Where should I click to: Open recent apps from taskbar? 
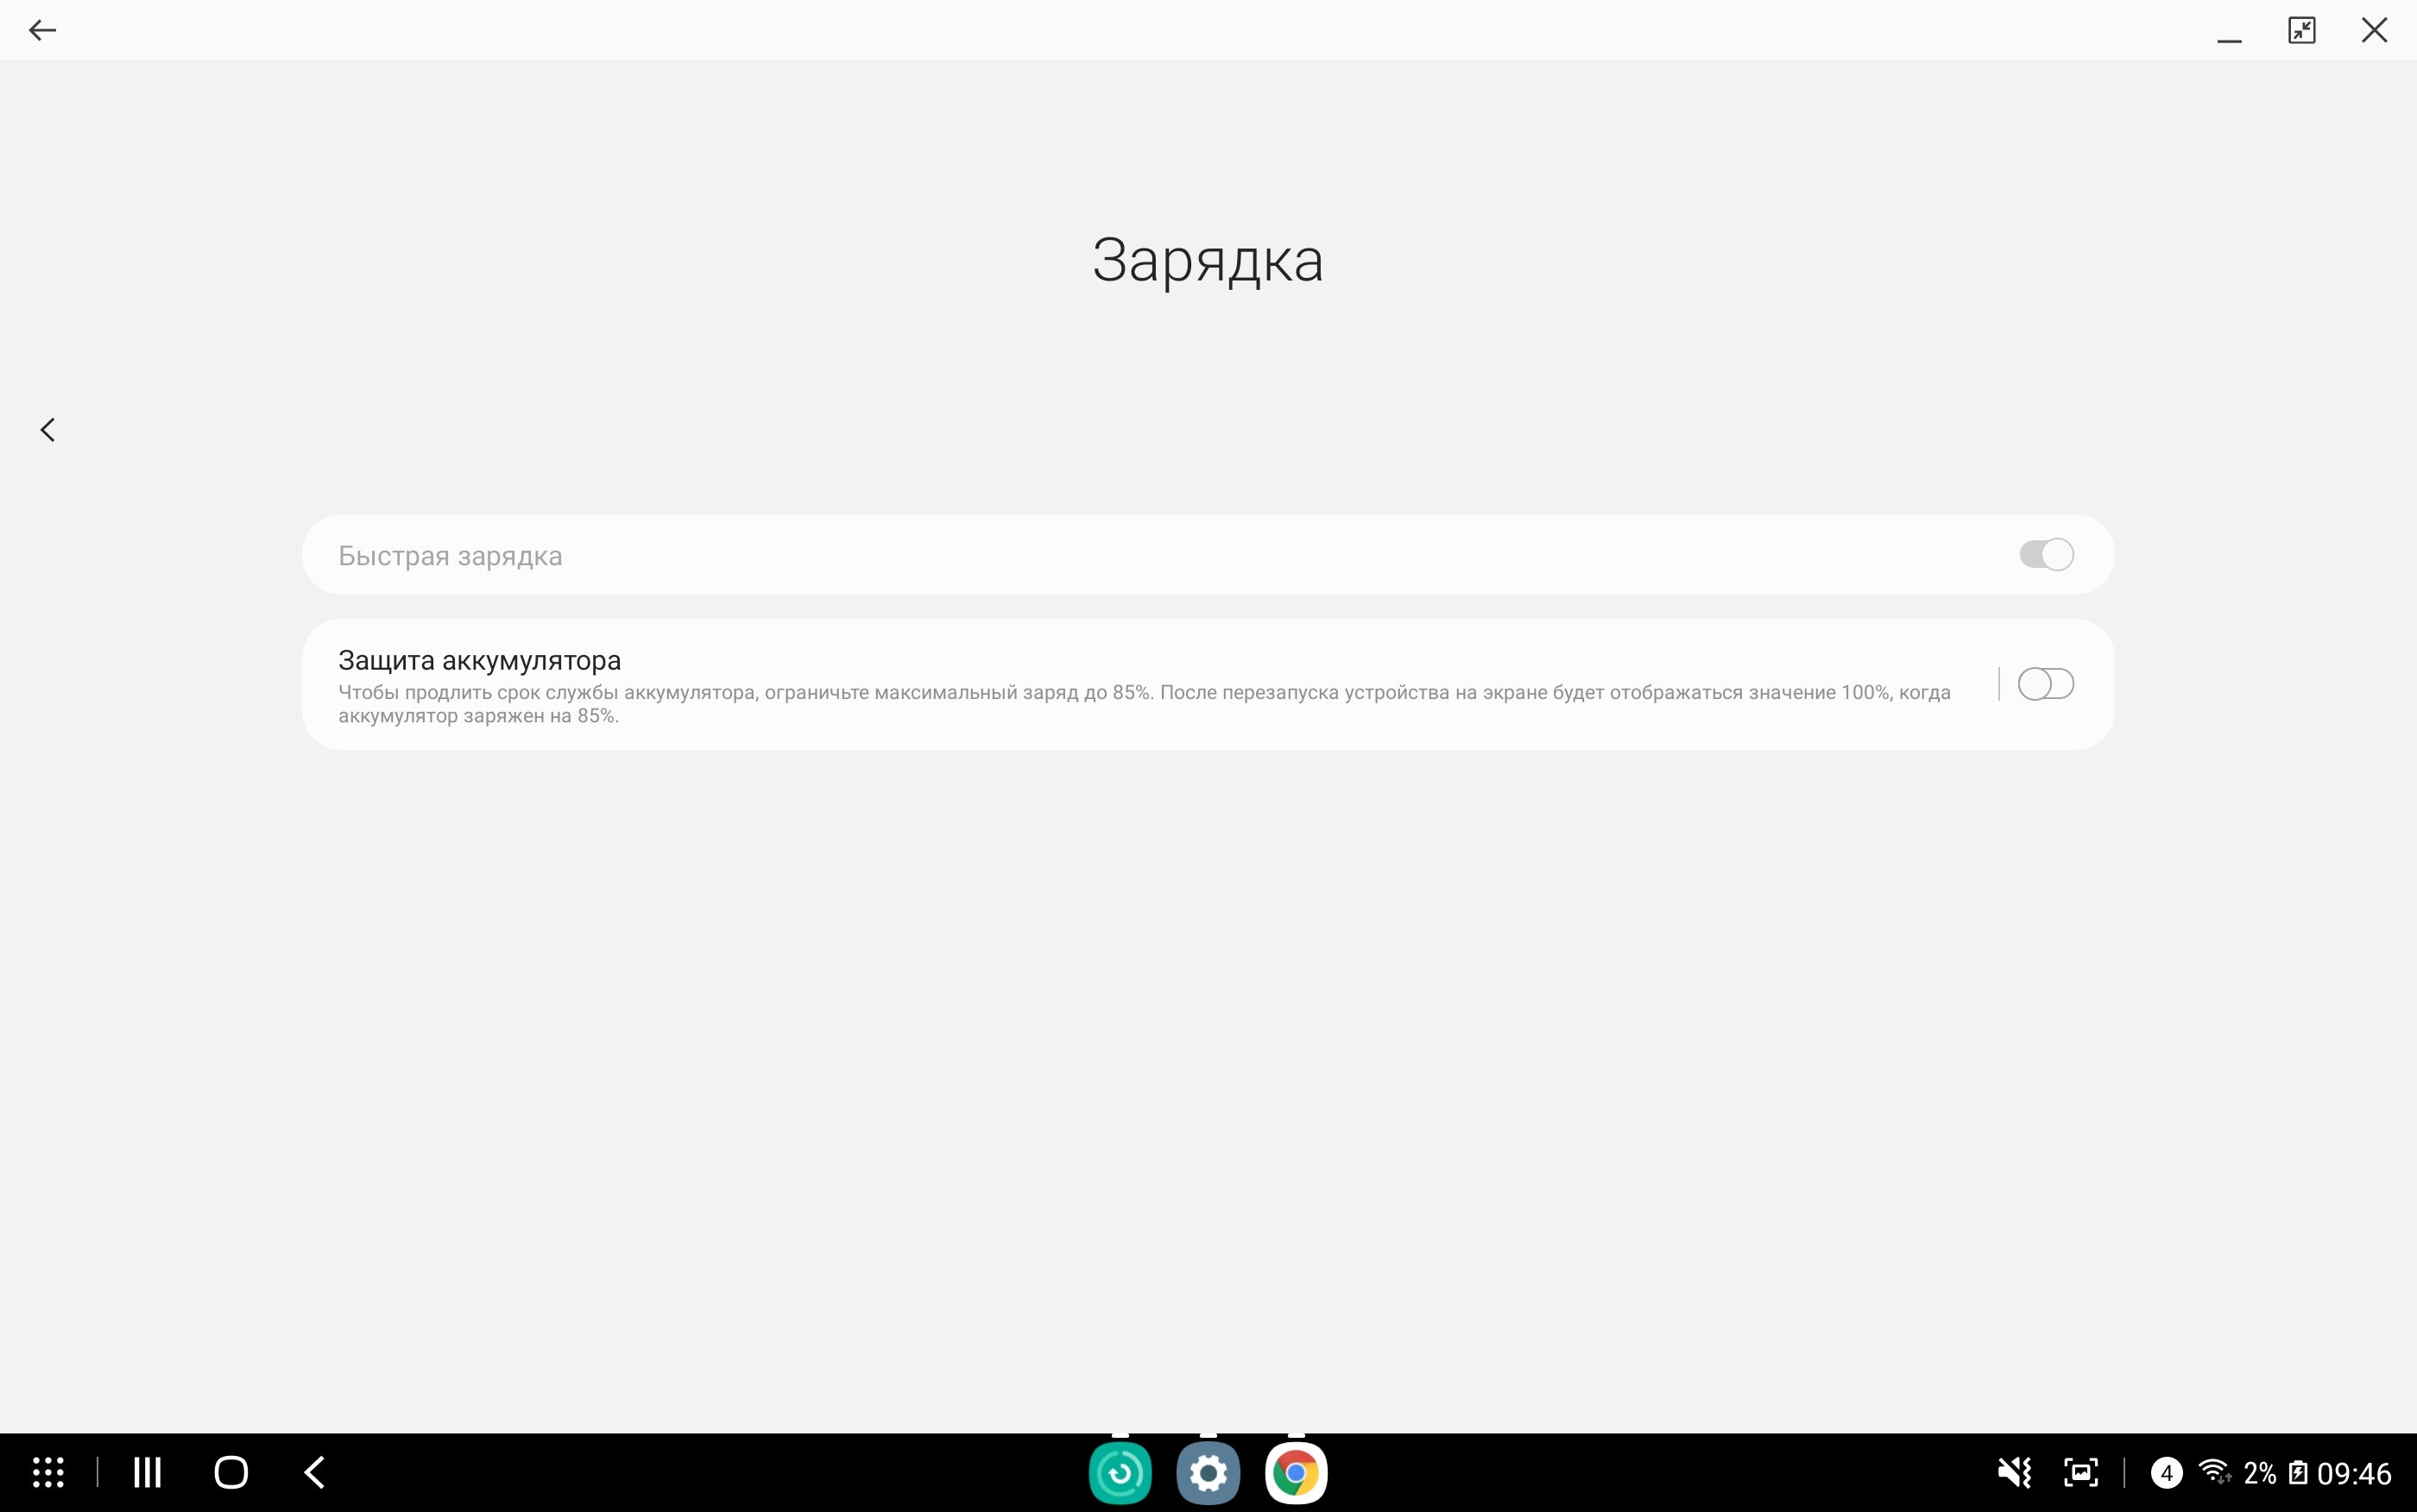147,1472
